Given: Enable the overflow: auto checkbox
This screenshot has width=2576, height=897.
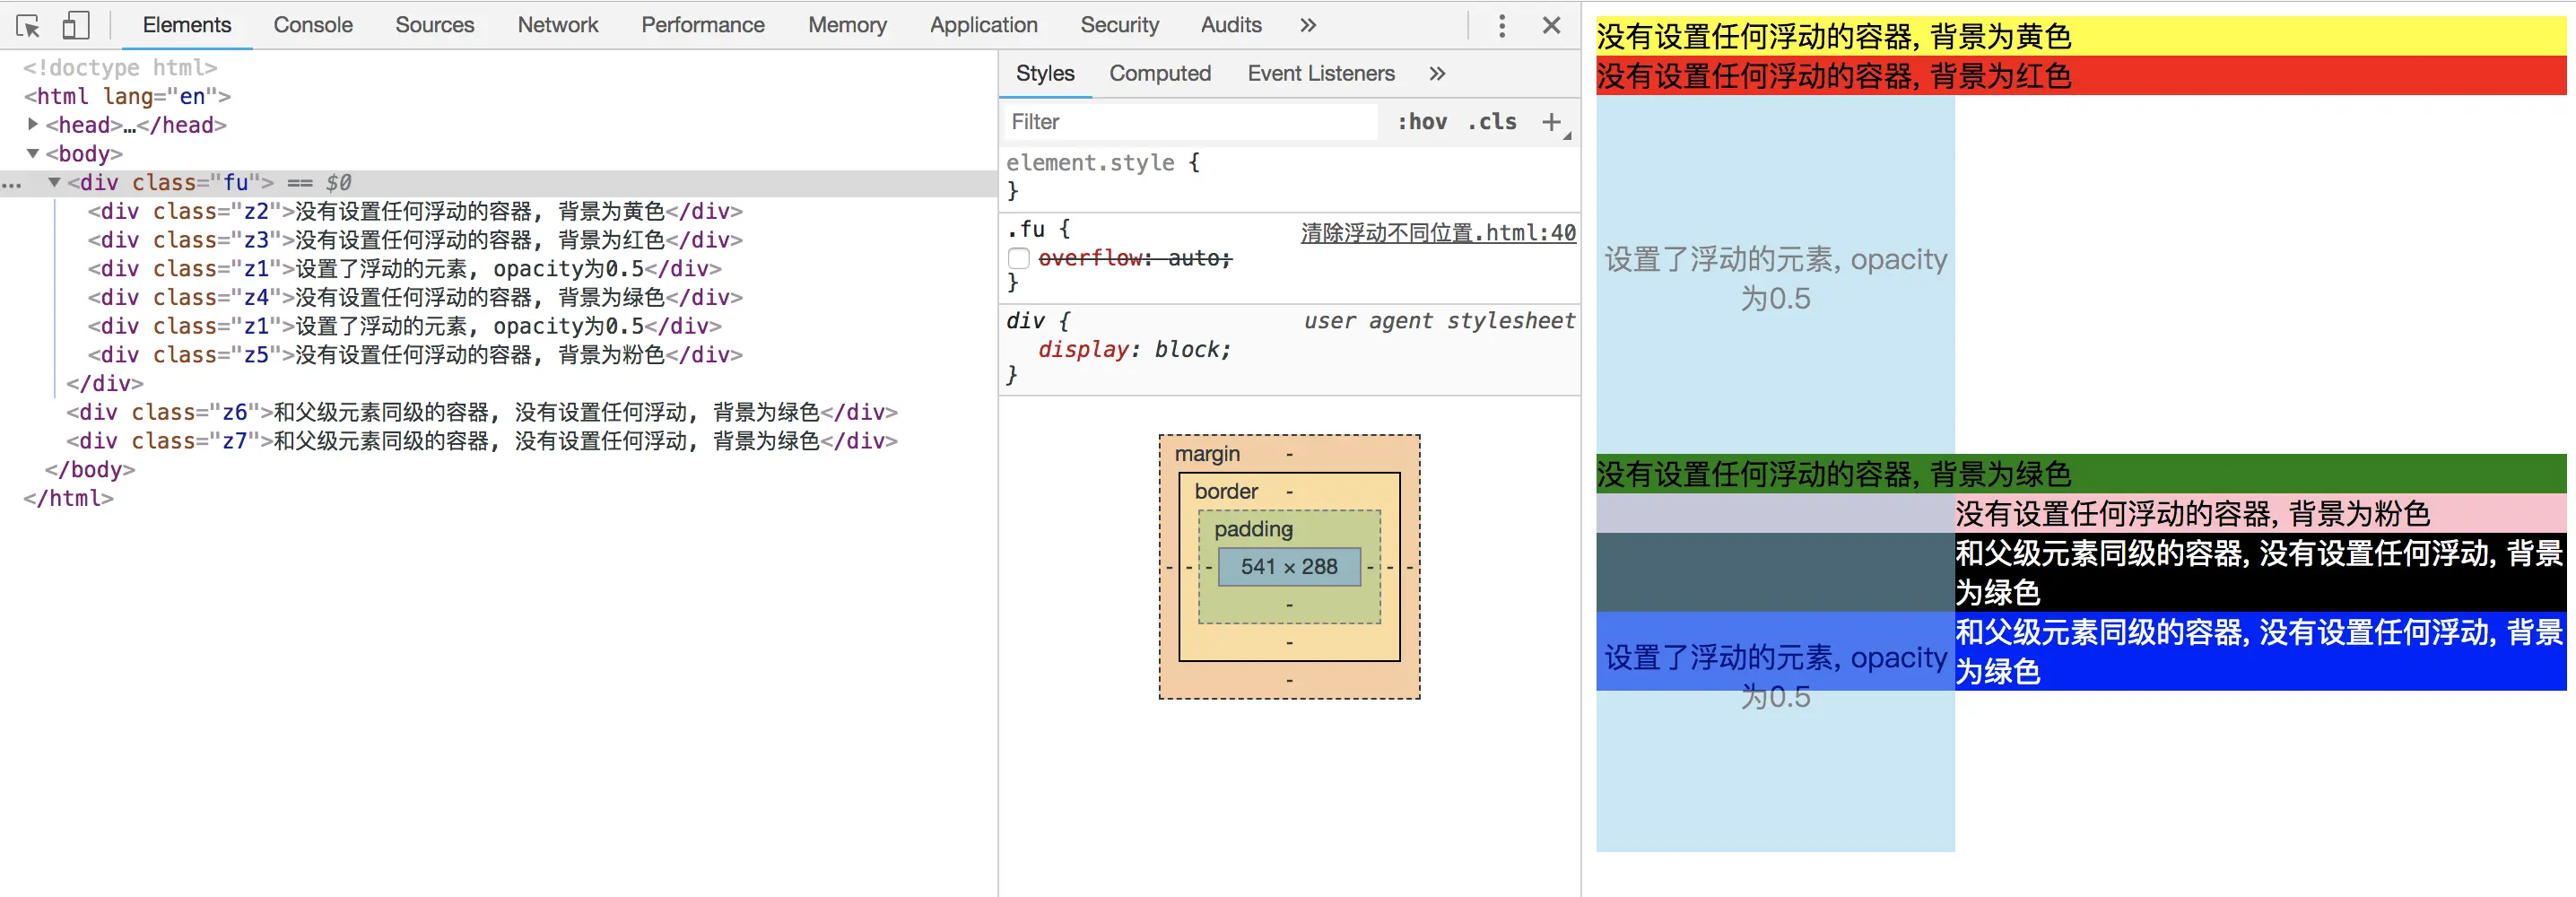Looking at the screenshot, I should [1018, 259].
